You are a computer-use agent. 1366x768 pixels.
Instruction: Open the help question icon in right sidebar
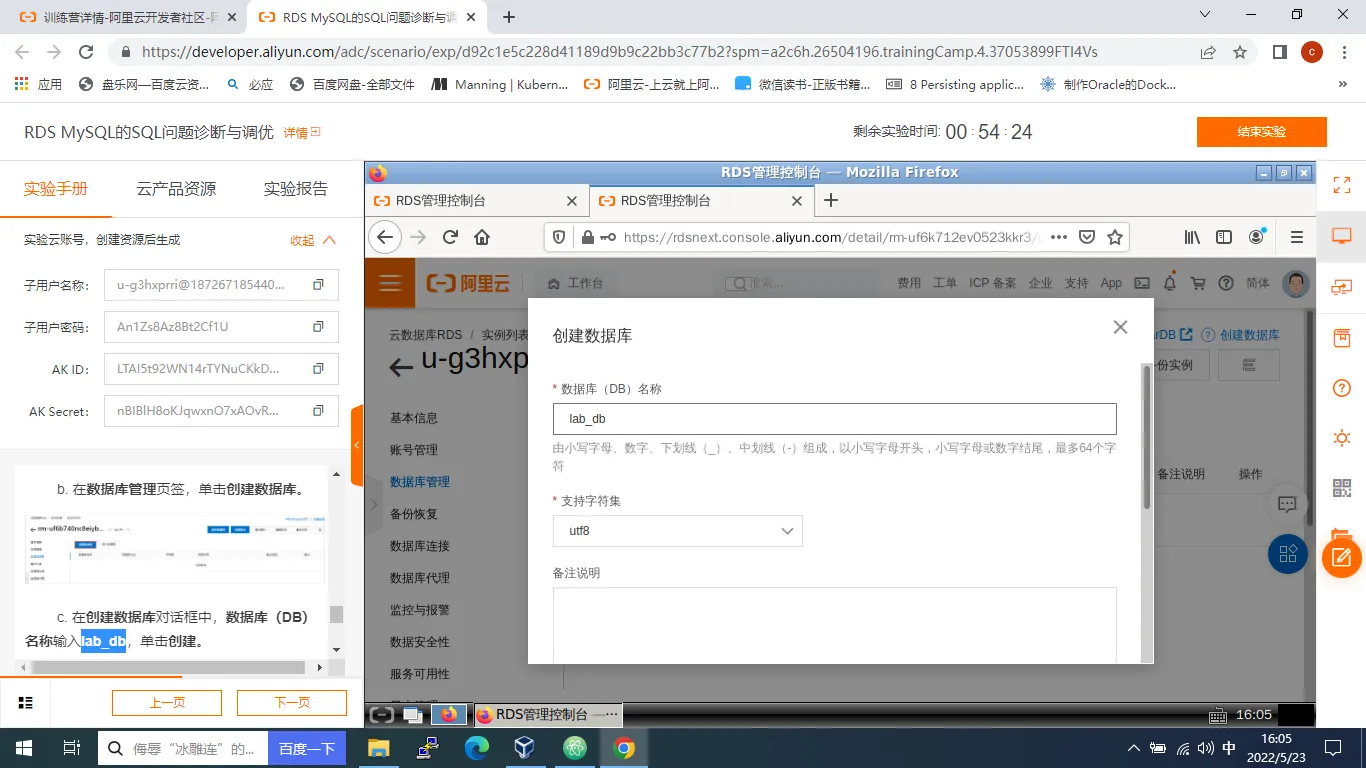click(1342, 388)
